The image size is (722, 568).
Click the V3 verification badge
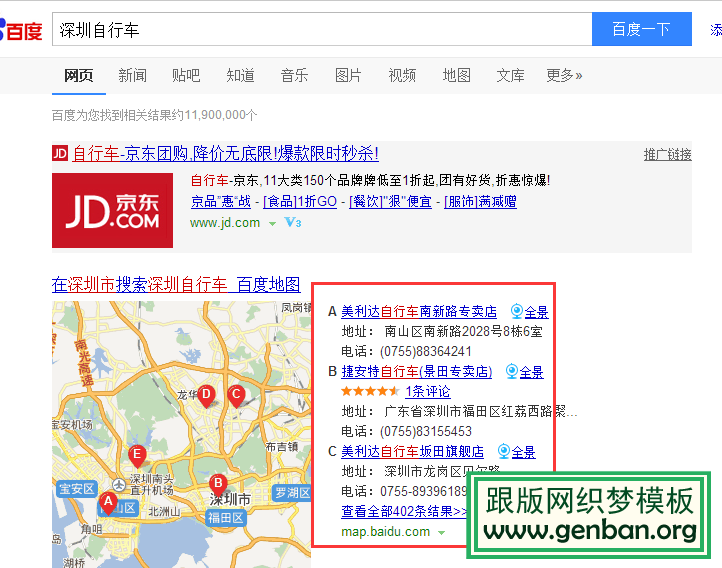coord(293,223)
